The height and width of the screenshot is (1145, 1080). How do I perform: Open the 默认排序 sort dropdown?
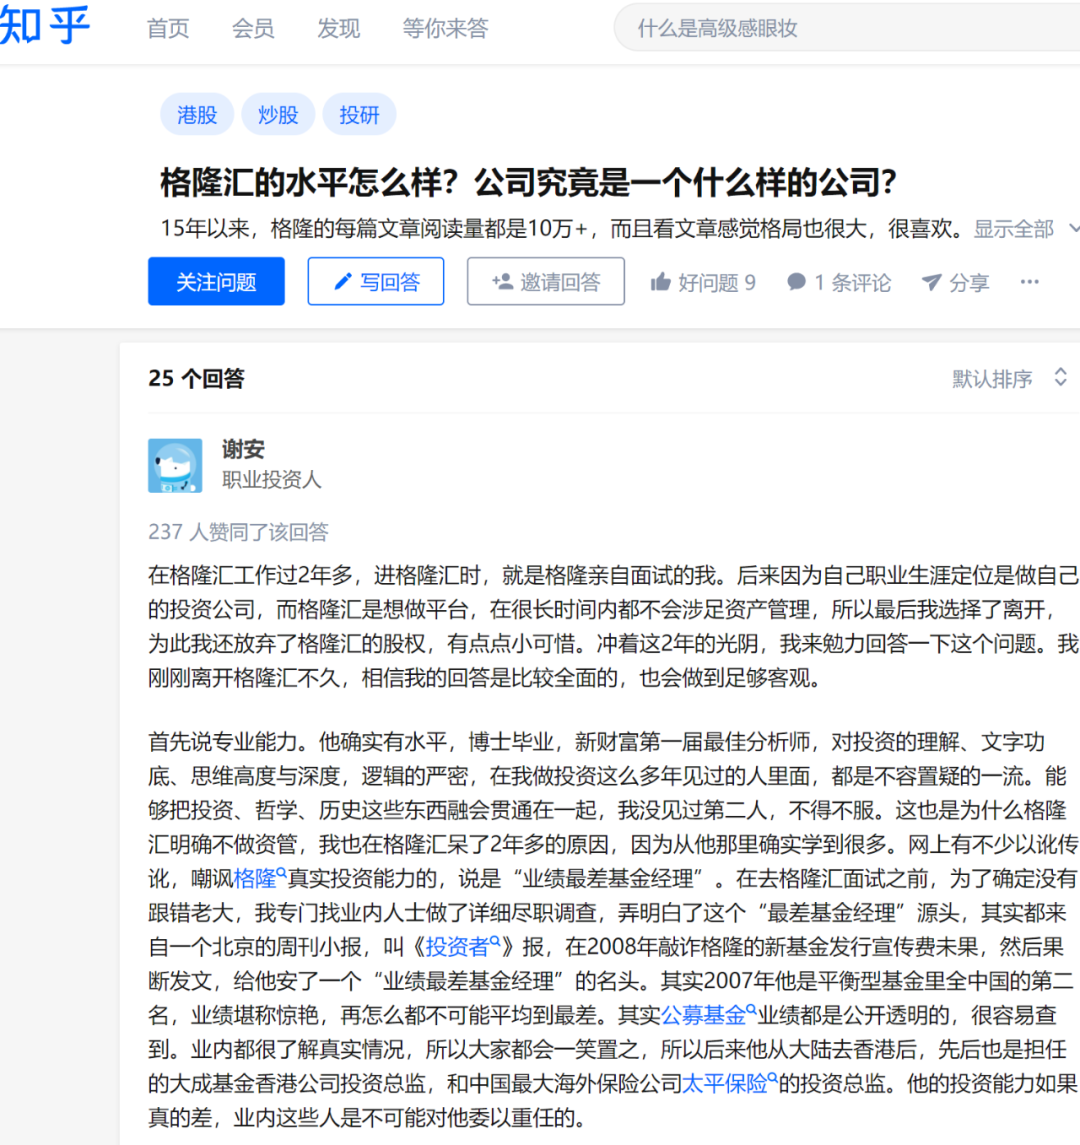(1009, 378)
